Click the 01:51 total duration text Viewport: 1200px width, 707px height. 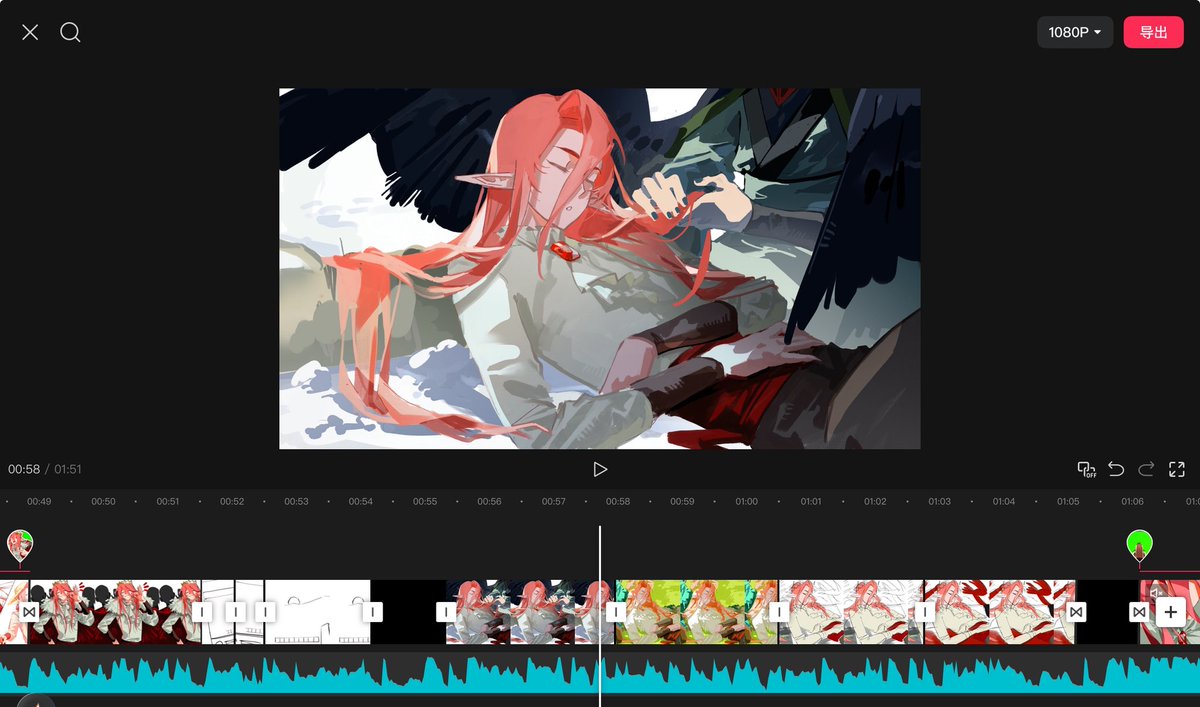tap(68, 469)
